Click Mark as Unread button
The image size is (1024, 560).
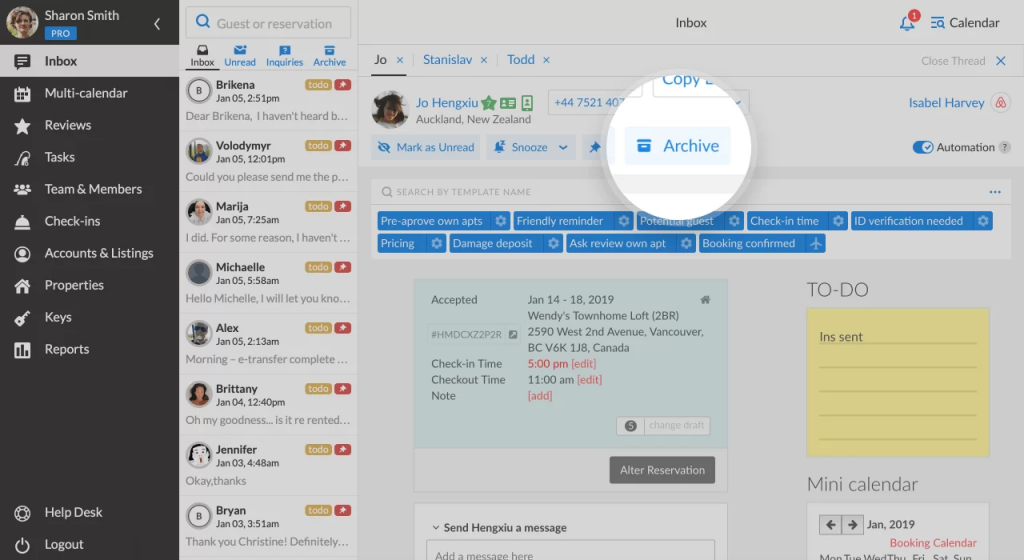pyautogui.click(x=426, y=147)
